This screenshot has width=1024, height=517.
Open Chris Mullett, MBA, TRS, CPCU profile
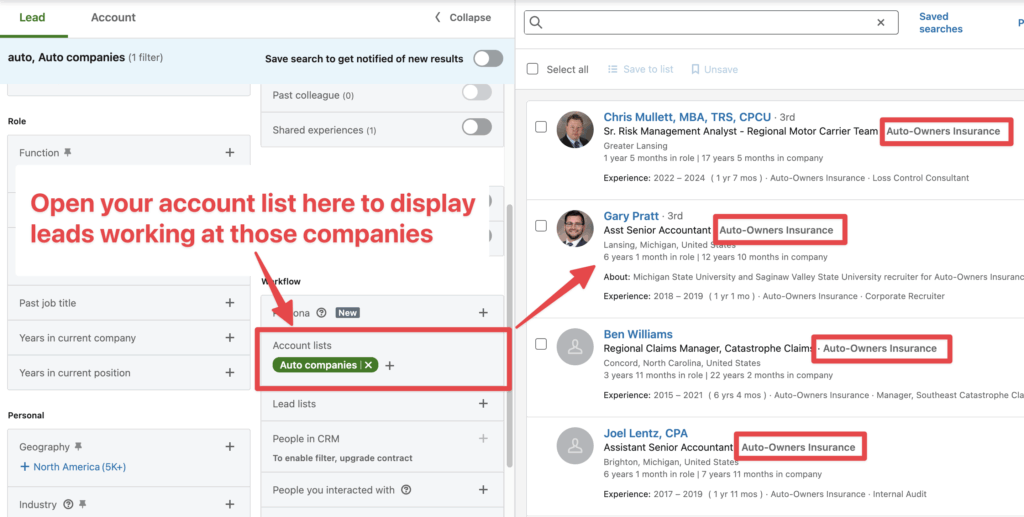tap(687, 117)
